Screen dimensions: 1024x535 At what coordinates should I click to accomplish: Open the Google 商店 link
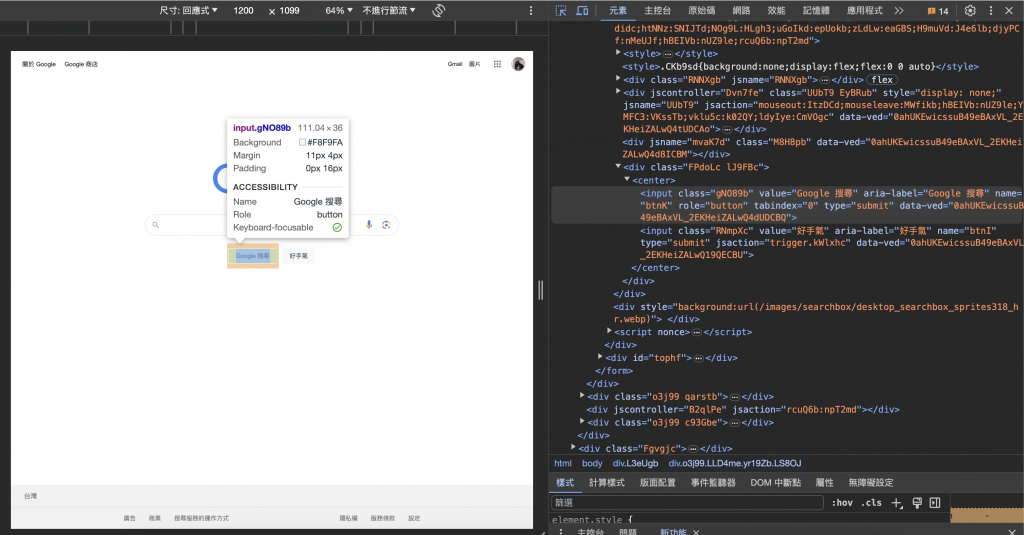tap(81, 64)
